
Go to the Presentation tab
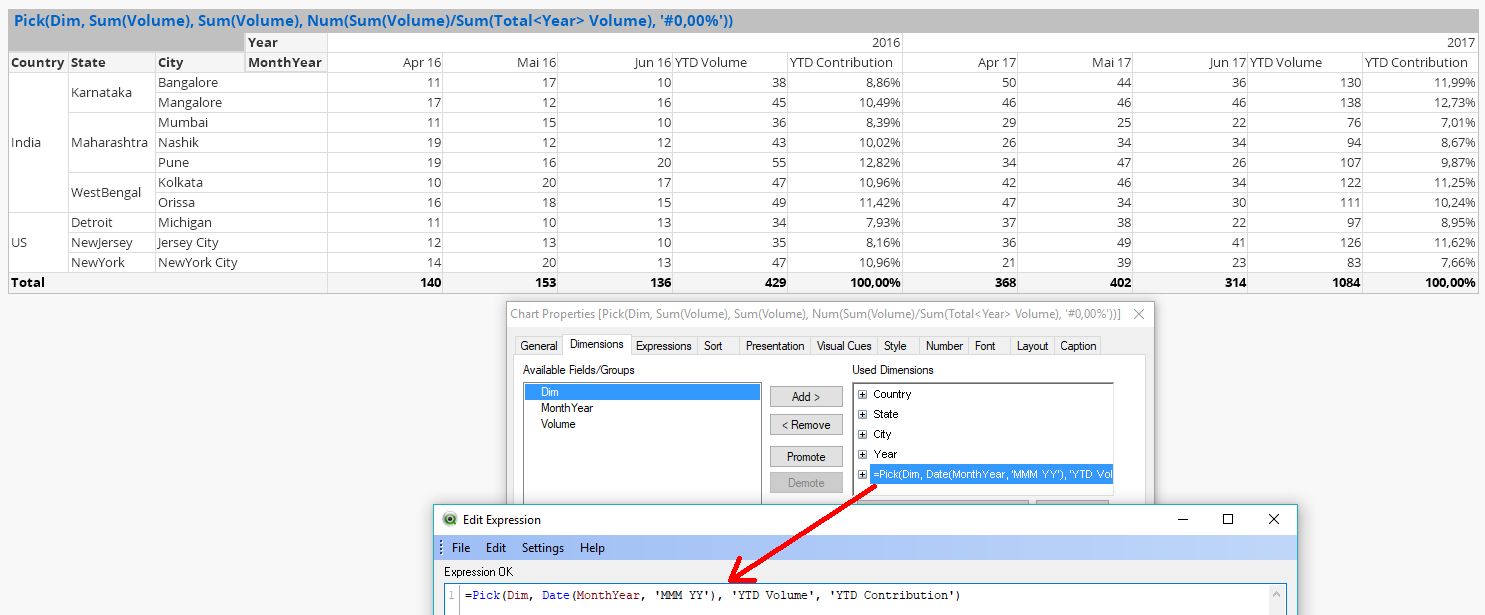(x=775, y=346)
